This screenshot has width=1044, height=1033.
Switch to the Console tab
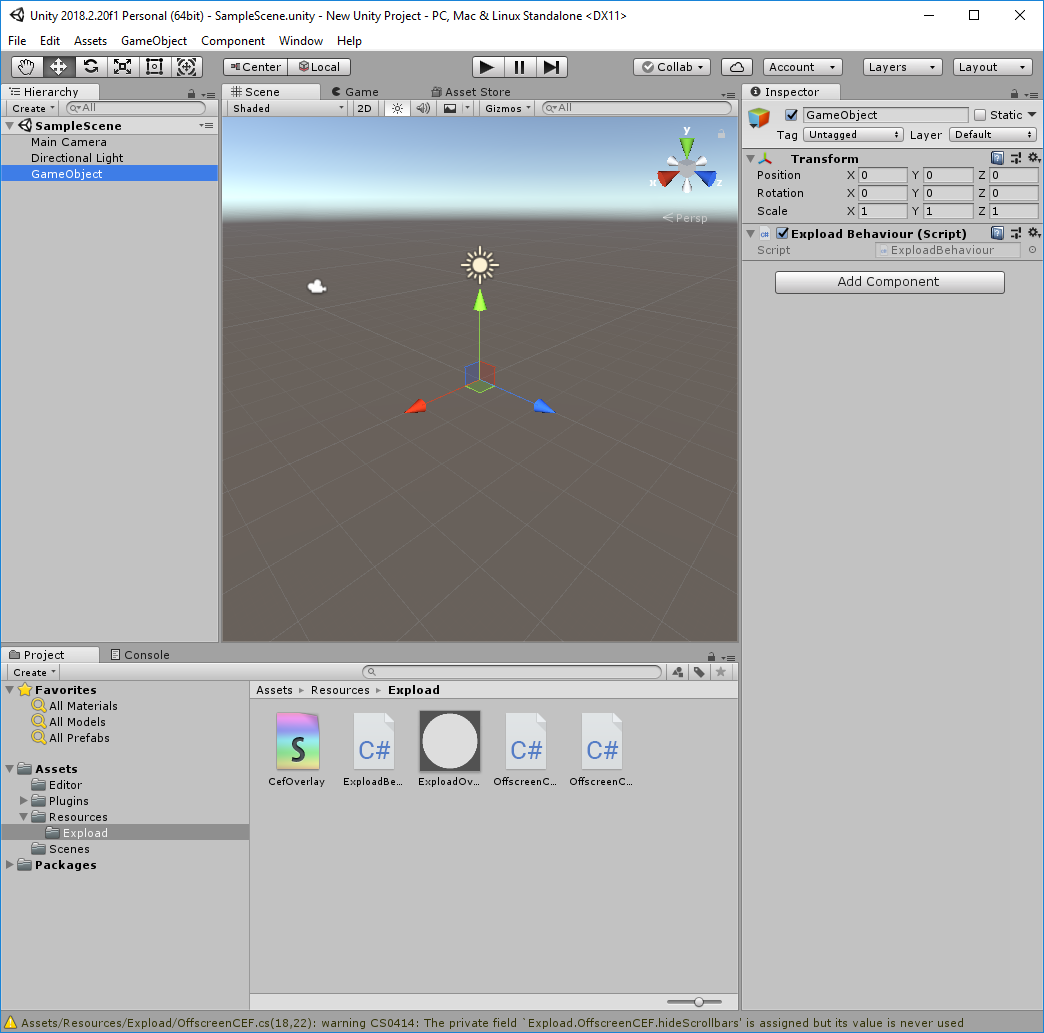tap(140, 655)
